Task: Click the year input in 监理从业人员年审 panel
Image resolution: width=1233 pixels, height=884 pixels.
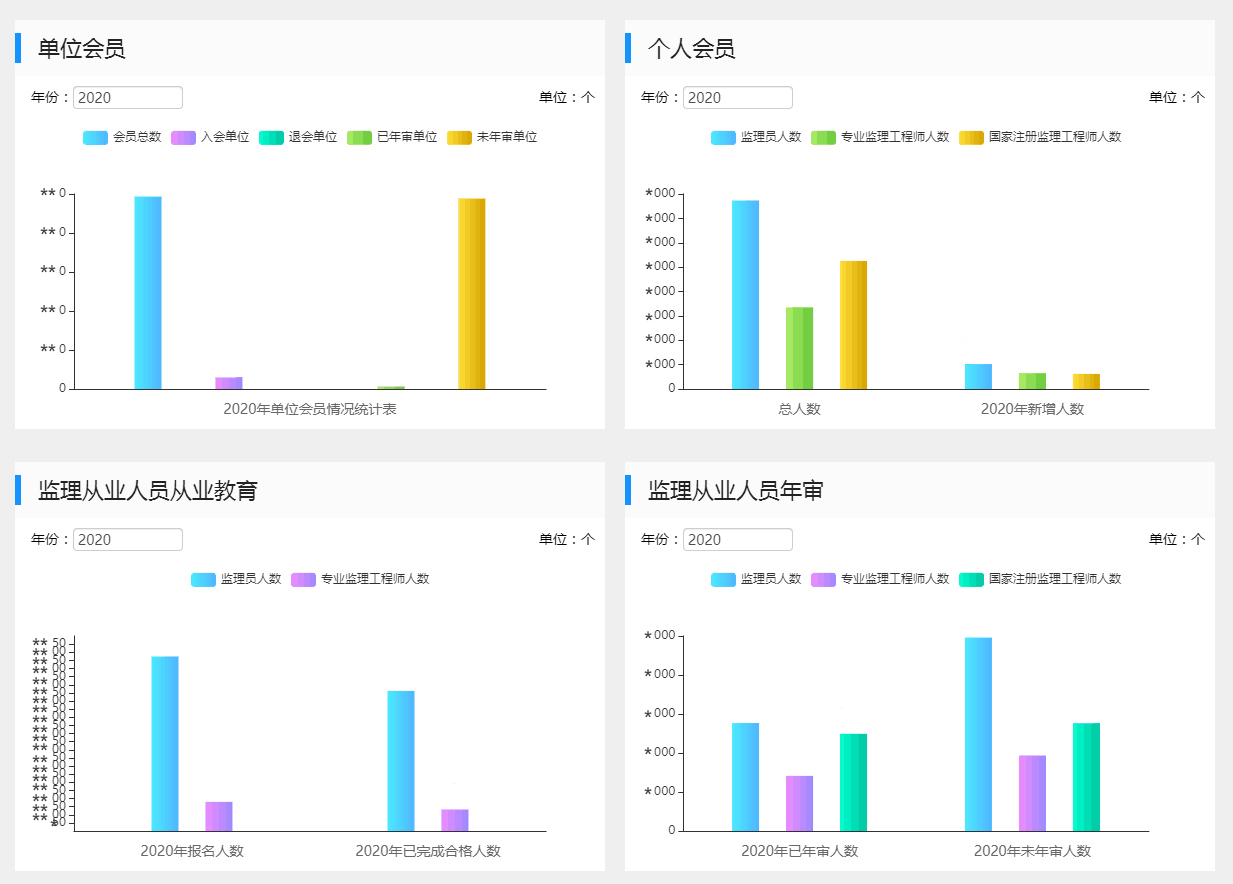Action: tap(738, 540)
